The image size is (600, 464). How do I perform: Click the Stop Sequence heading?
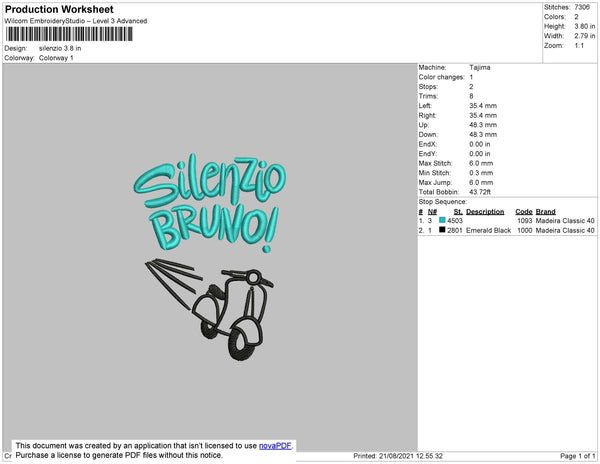(x=443, y=202)
